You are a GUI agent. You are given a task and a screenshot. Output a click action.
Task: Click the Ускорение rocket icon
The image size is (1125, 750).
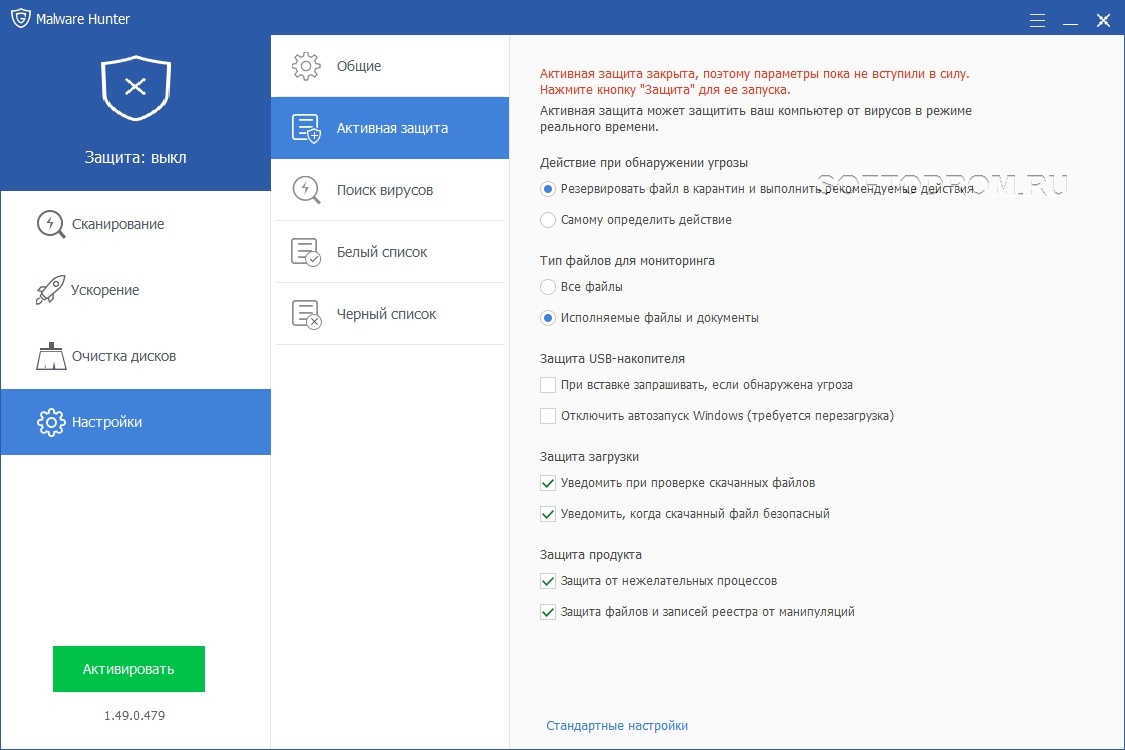click(51, 290)
